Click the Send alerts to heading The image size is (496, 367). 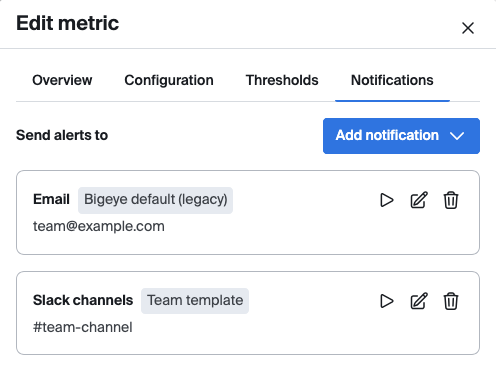coord(62,135)
